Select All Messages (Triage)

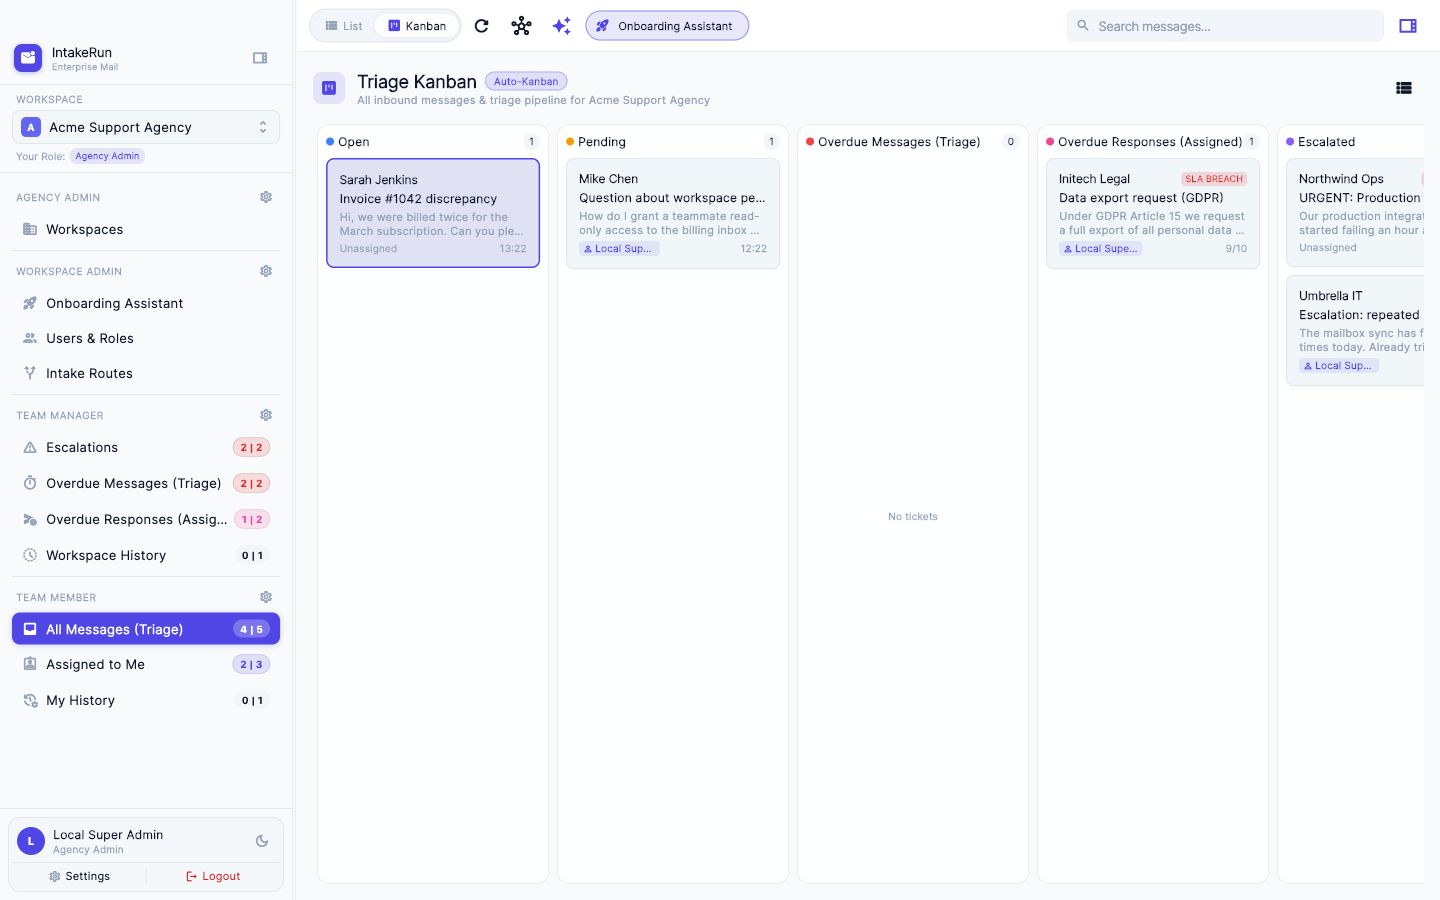(146, 629)
